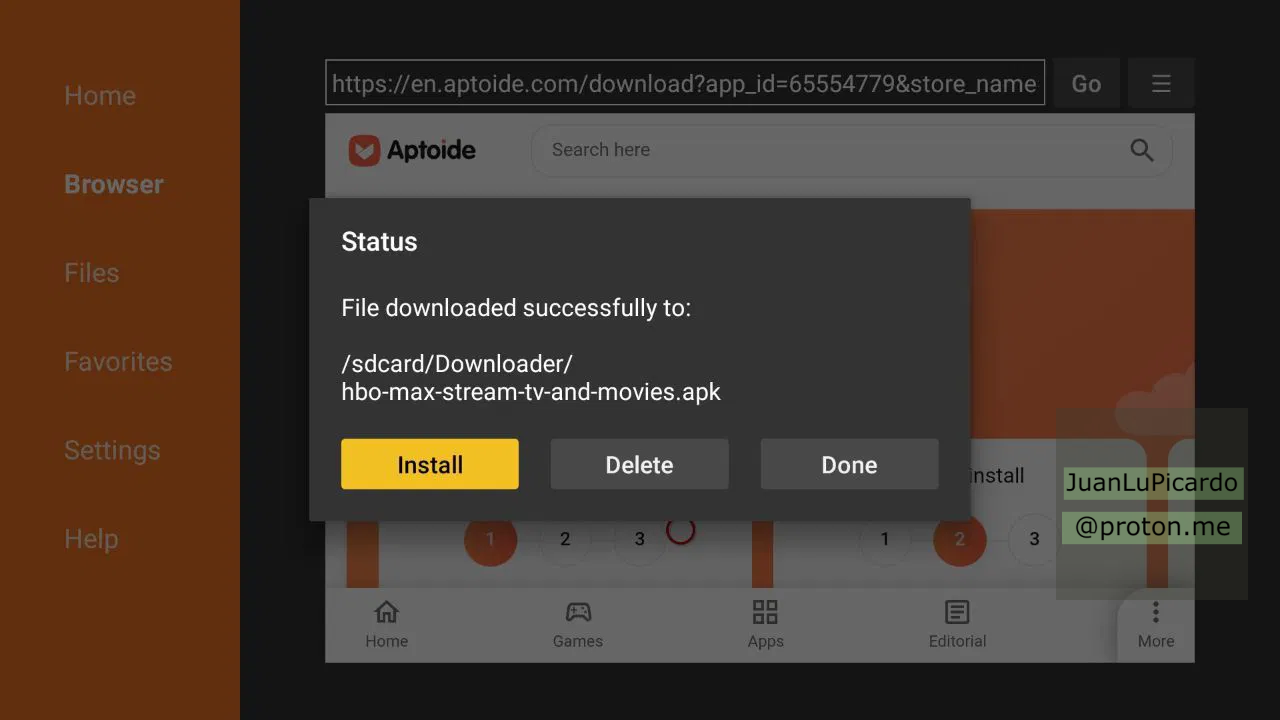
Task: Open the hamburger menu beside Go
Action: tap(1160, 84)
